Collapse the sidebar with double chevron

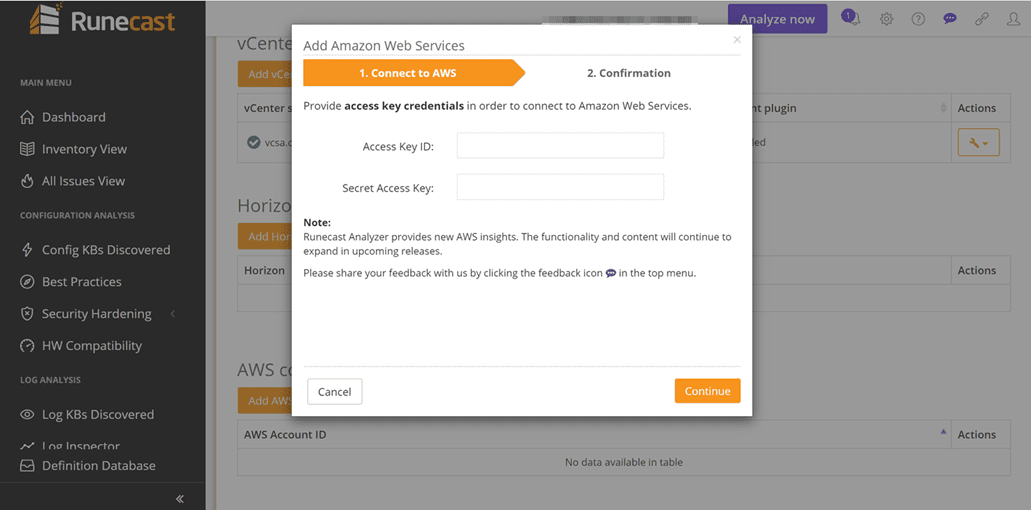tap(180, 499)
